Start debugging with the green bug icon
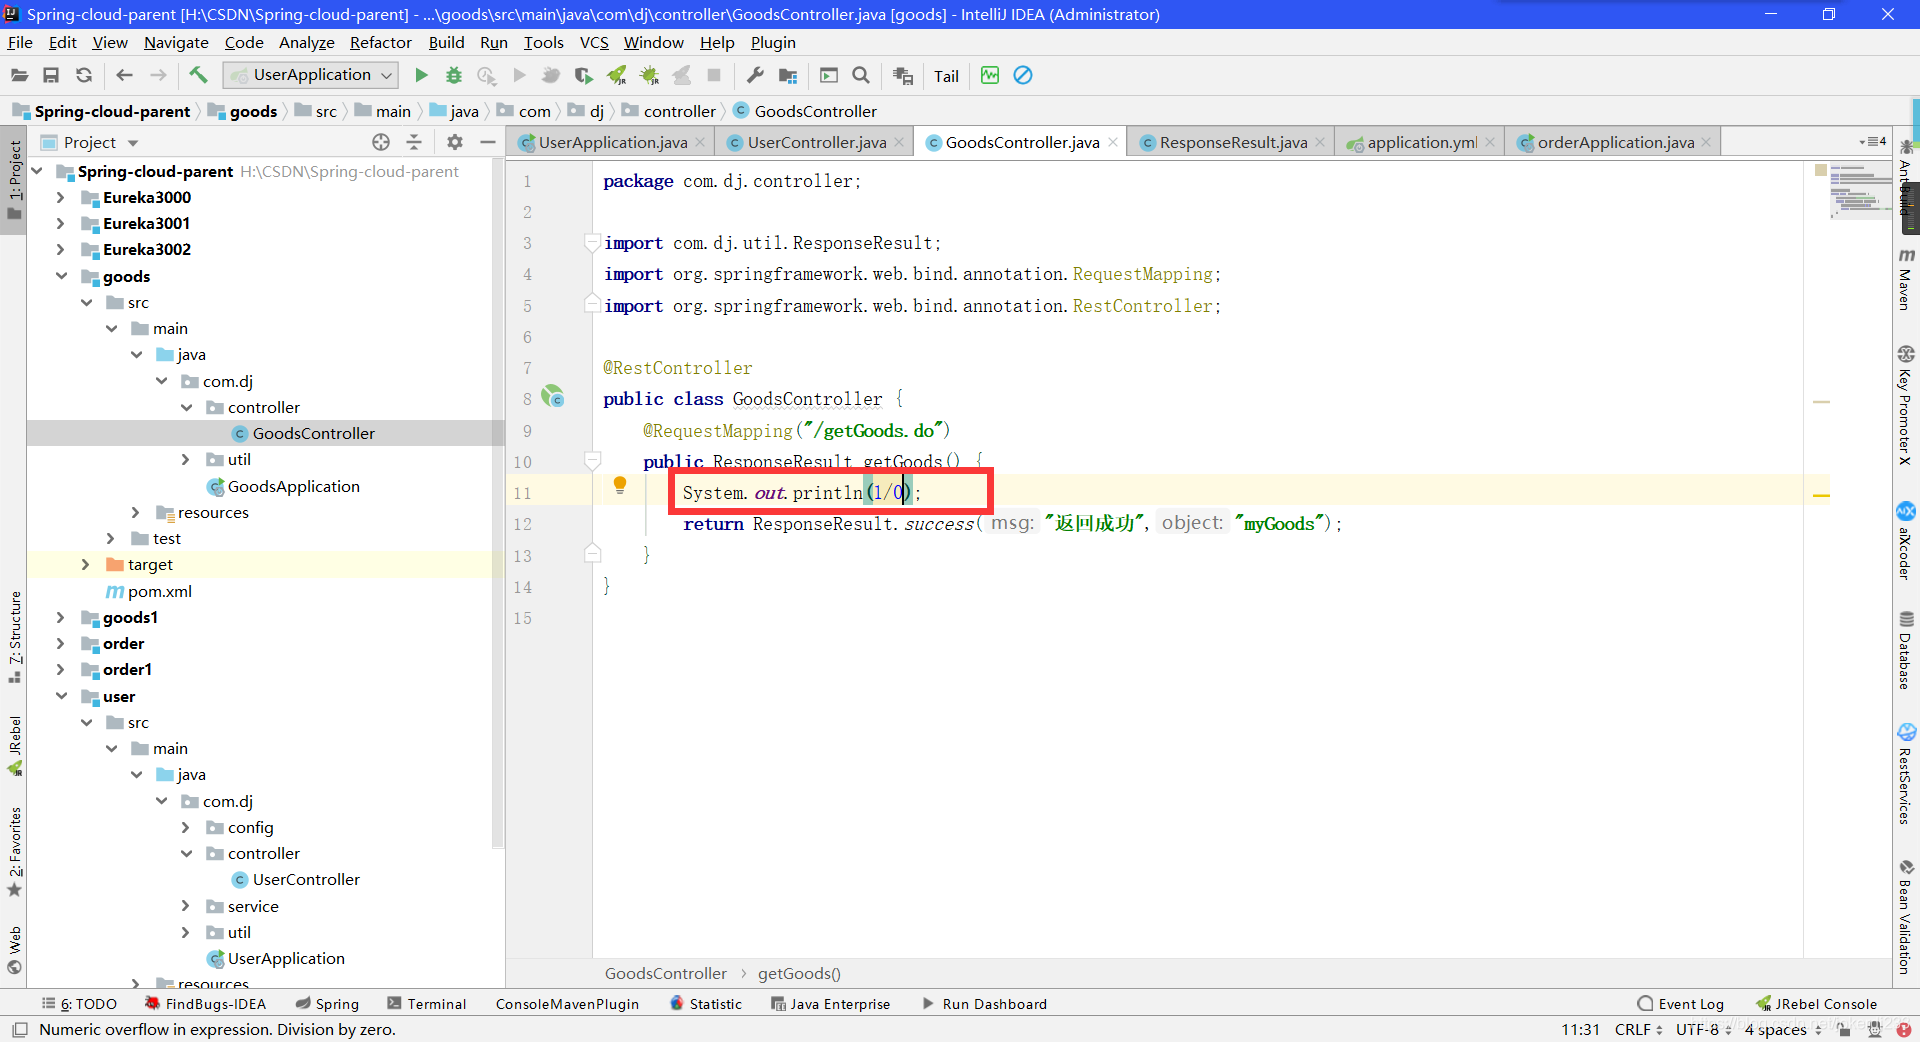 click(x=454, y=75)
